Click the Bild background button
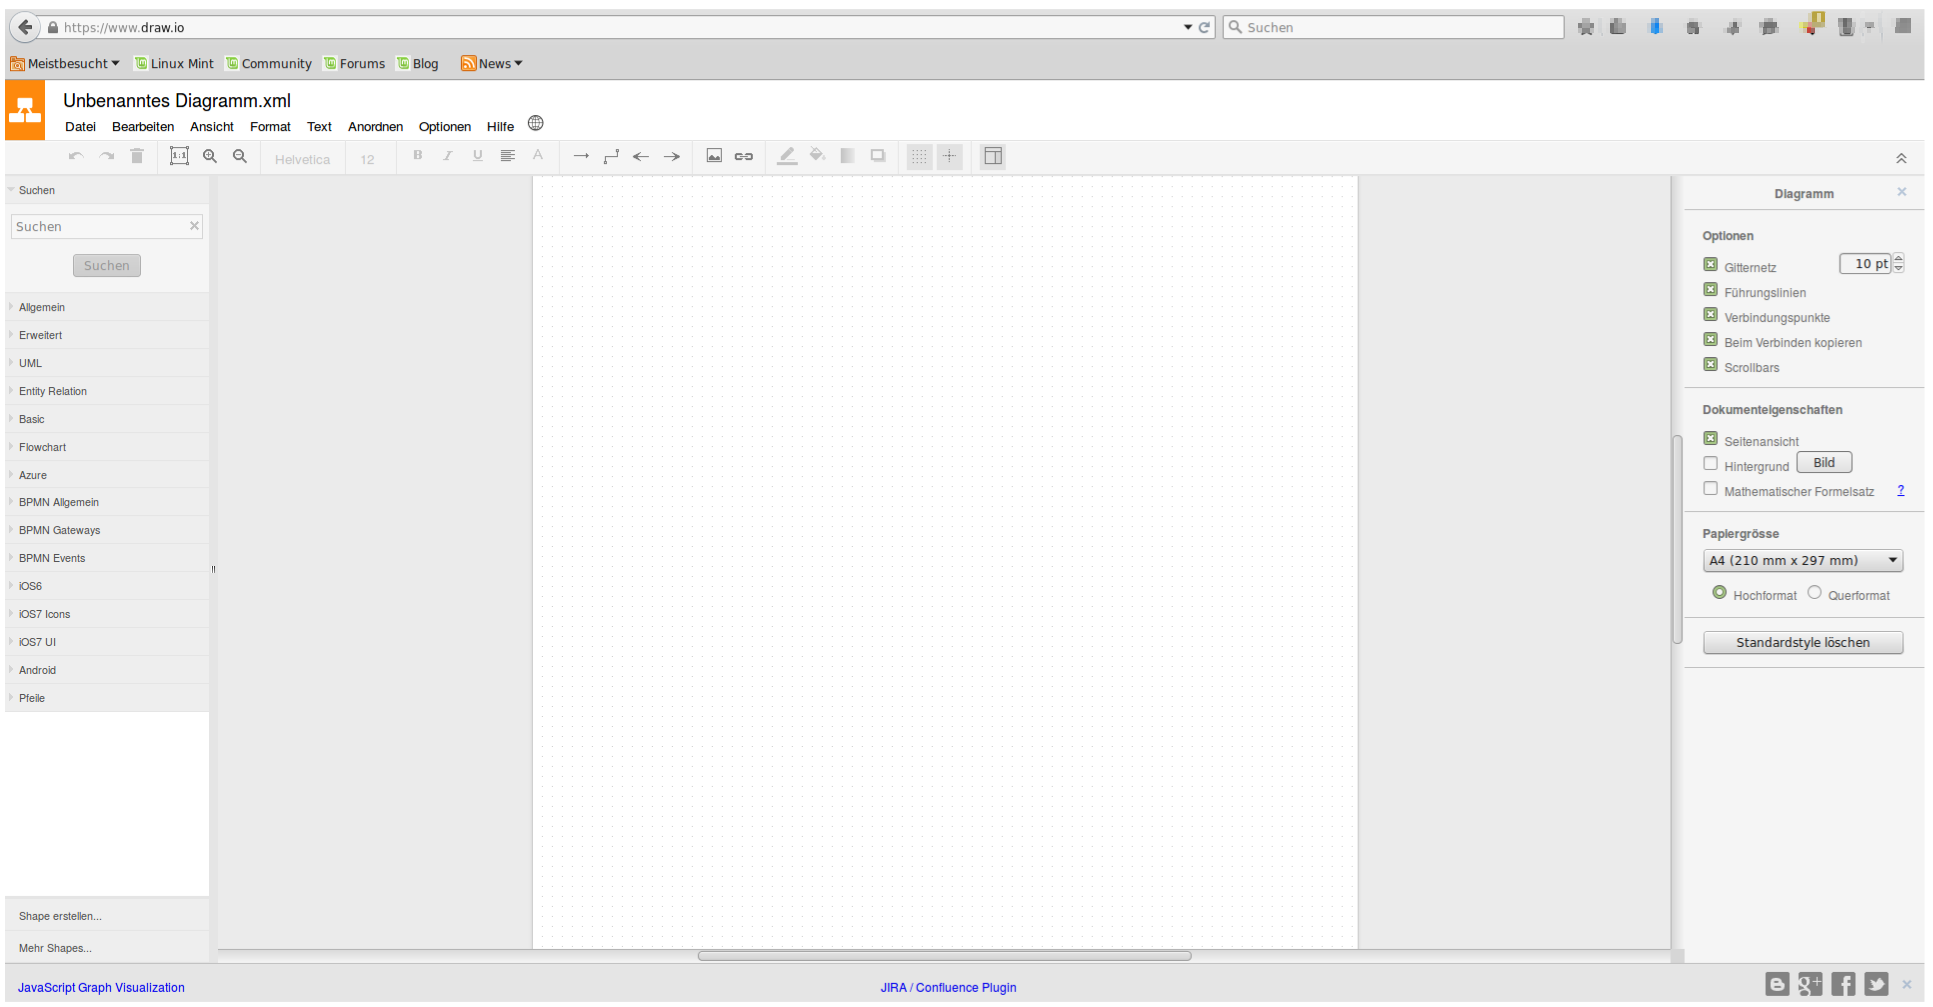Screen dimensions: 1933x1007 coord(1824,462)
